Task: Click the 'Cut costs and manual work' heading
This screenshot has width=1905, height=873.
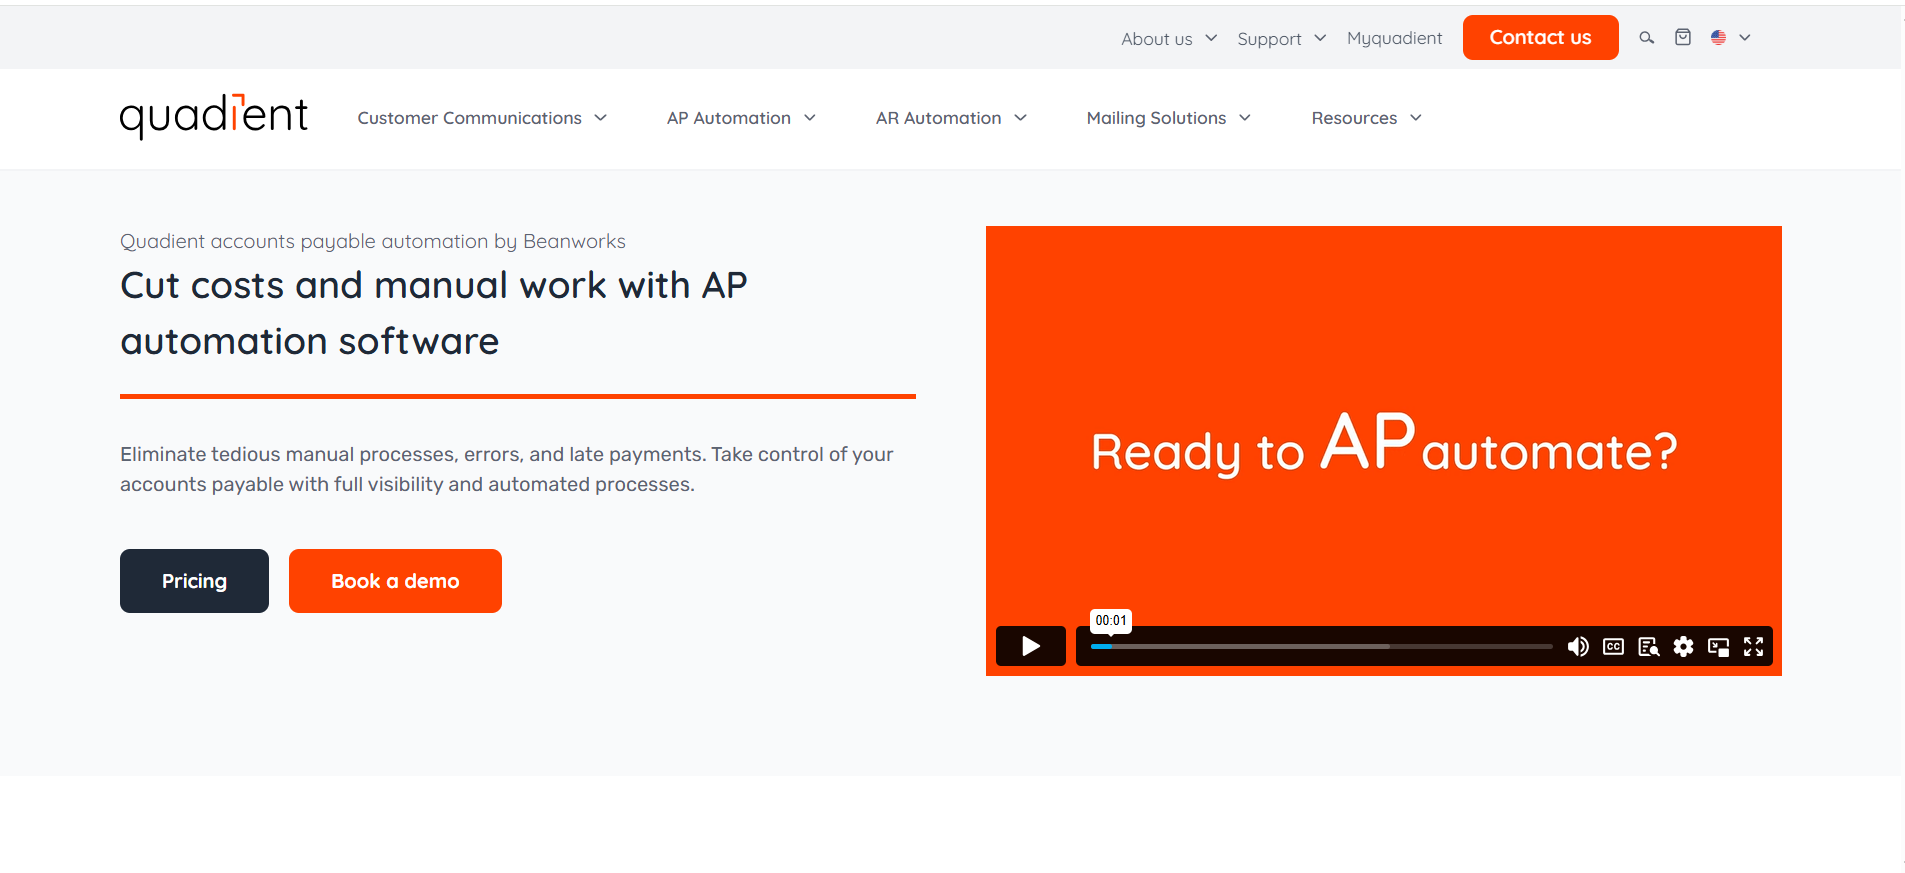Action: tap(433, 313)
